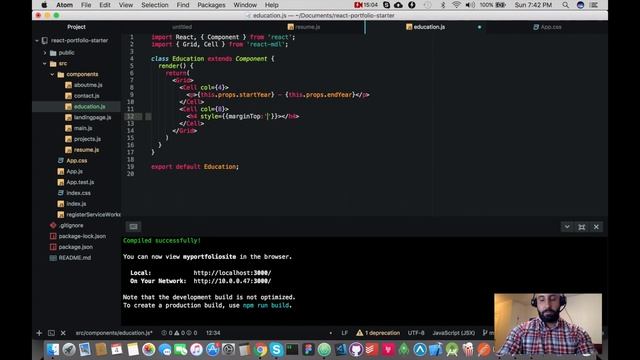Open the Edit menu
The height and width of the screenshot is (360, 640).
[x=105, y=5]
